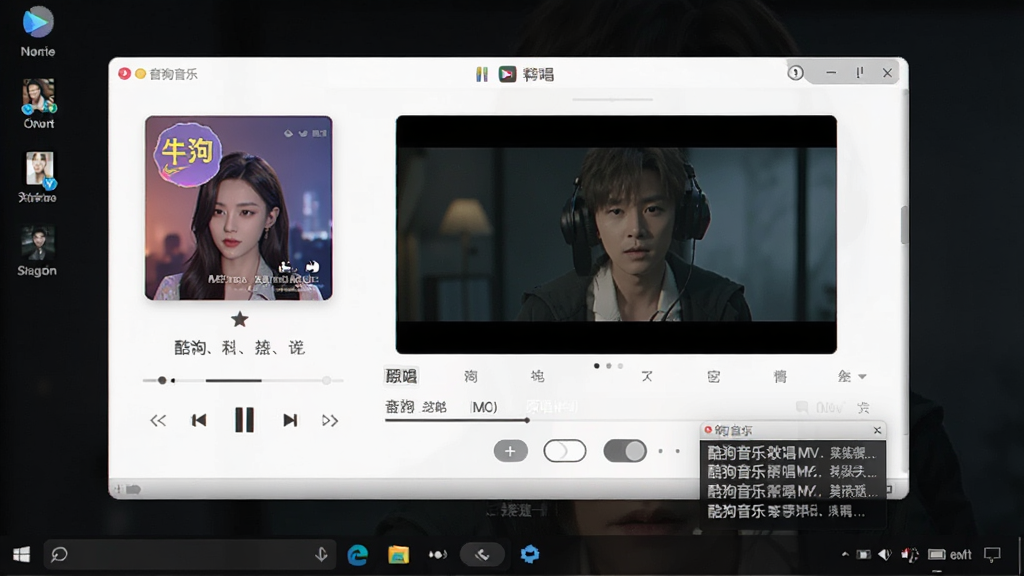Open the Nonte desktop shortcut
Image resolution: width=1024 pixels, height=576 pixels.
click(x=37, y=31)
